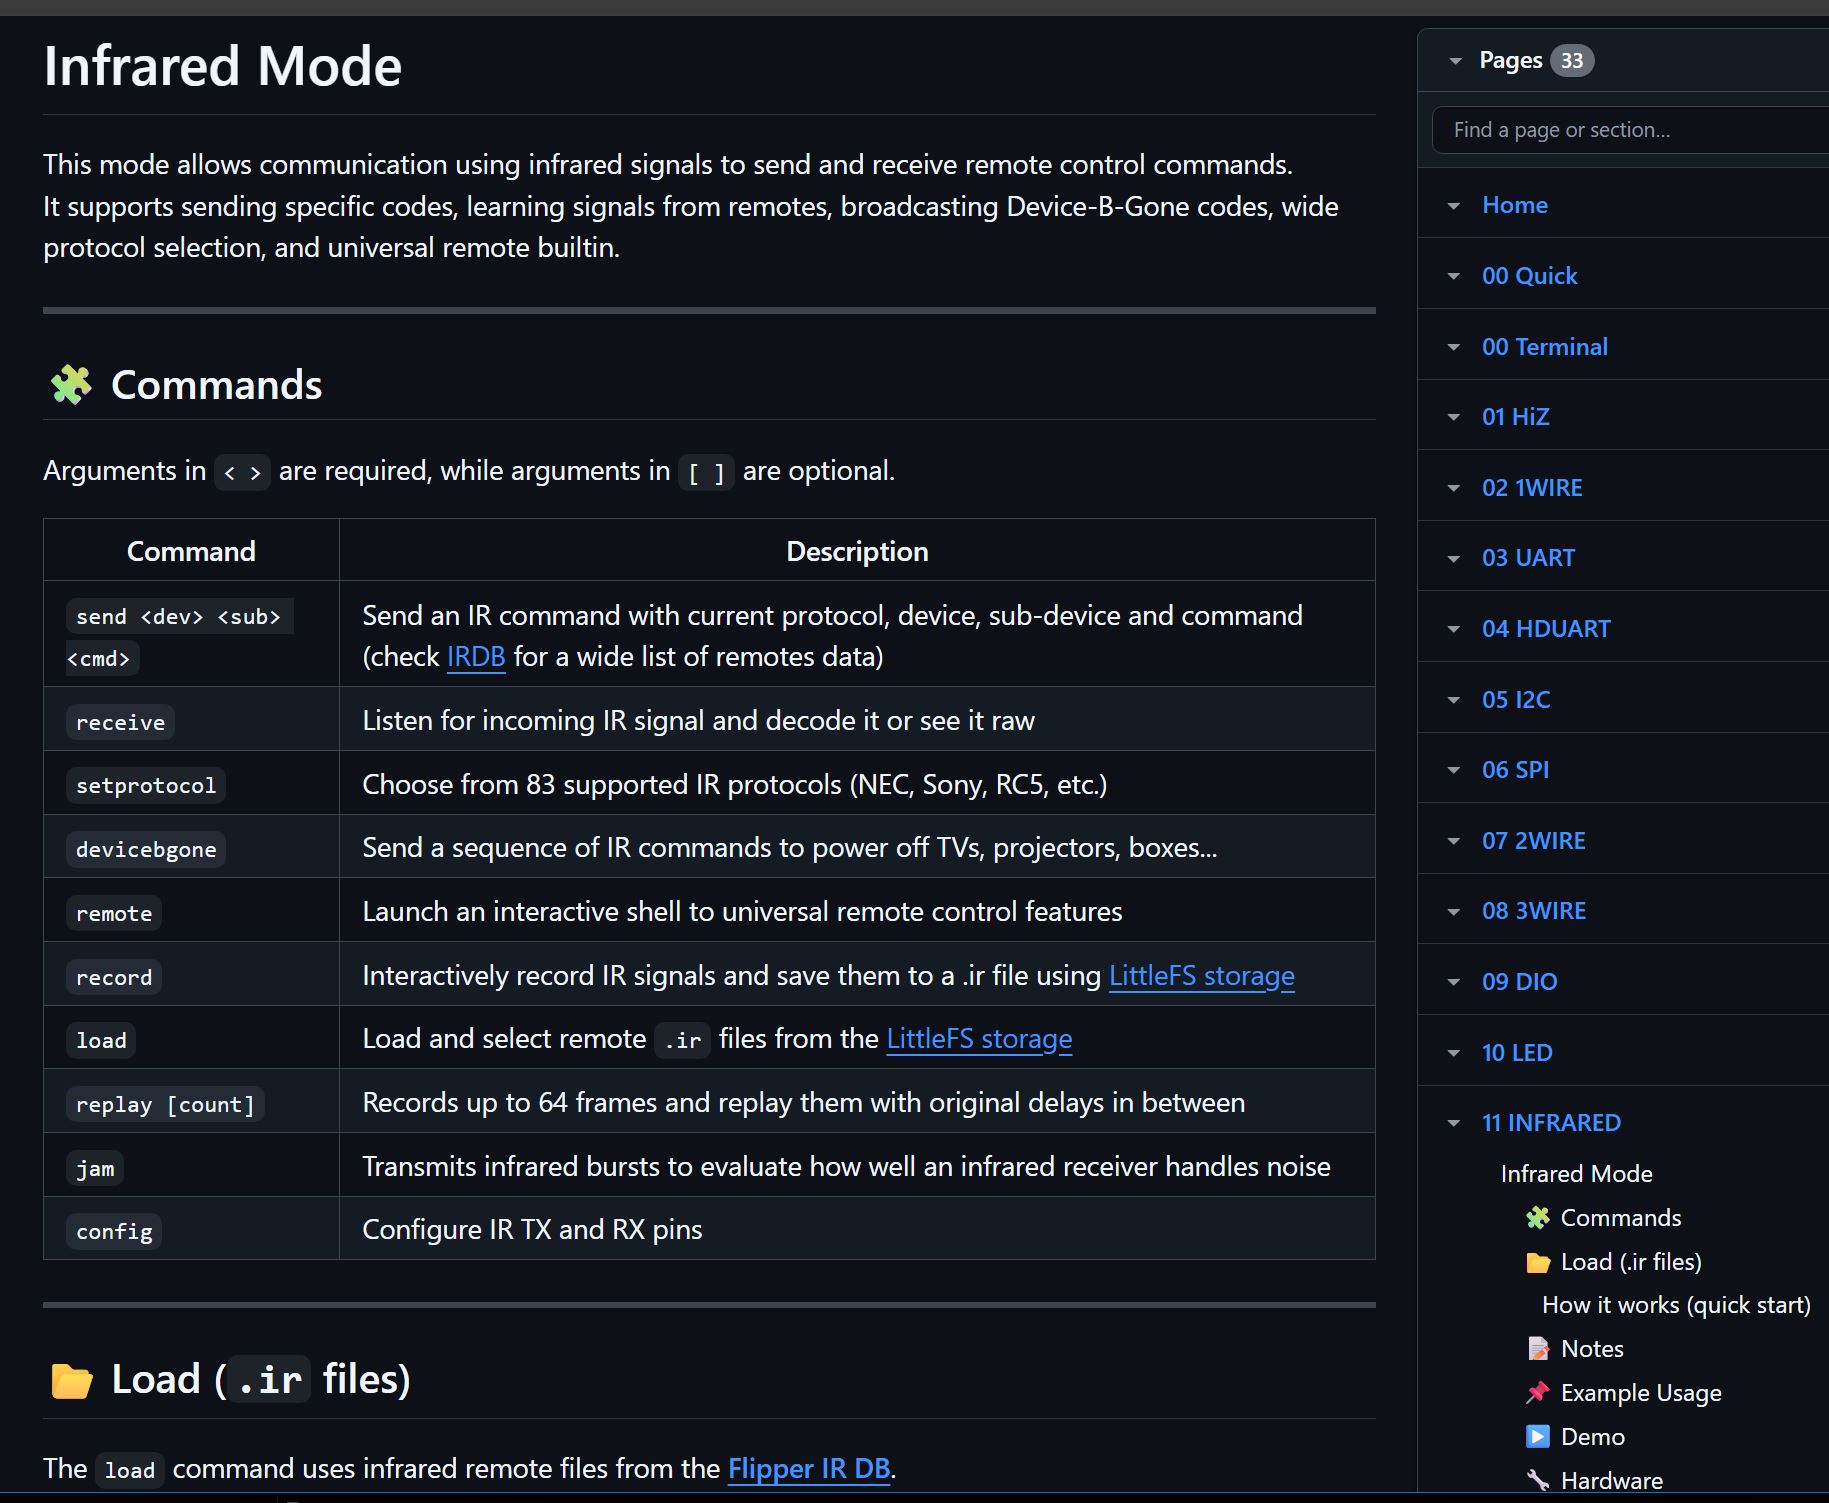Click the folder icon beside Load heading
The image size is (1829, 1503).
click(71, 1380)
